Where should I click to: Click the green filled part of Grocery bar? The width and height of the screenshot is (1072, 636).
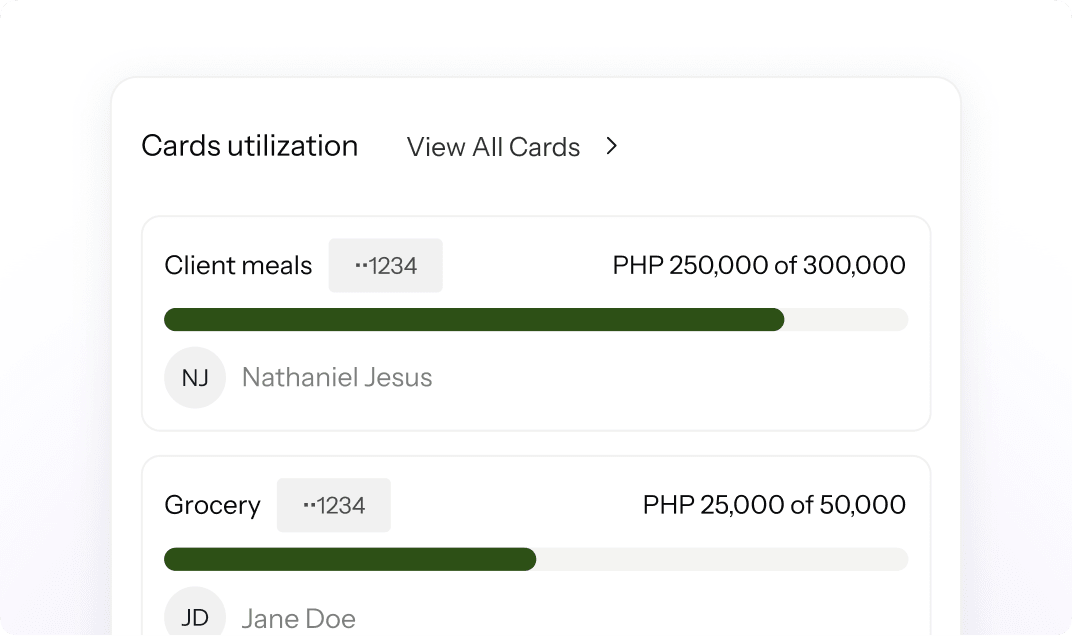click(350, 559)
